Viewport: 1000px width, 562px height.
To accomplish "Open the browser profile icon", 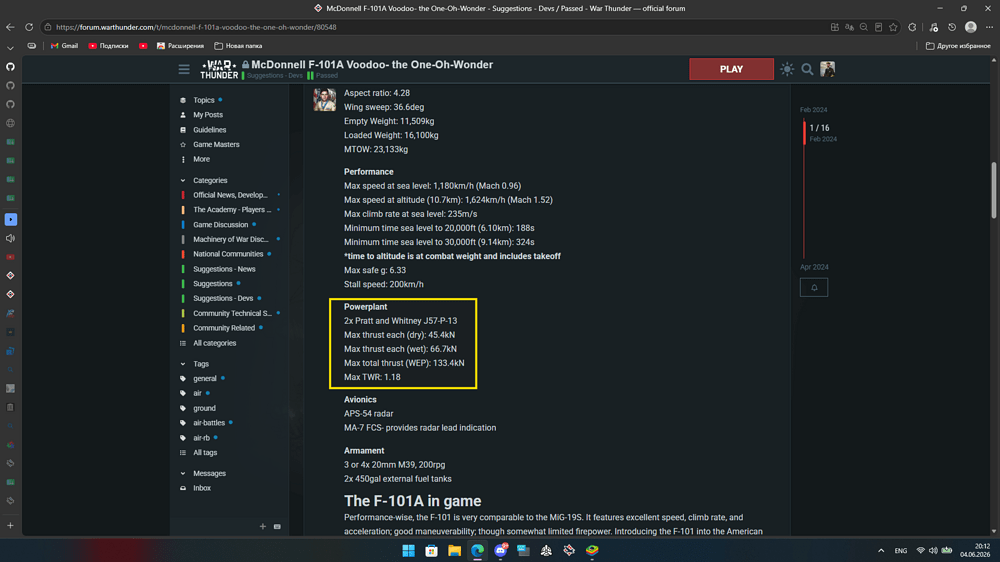I will (x=971, y=27).
